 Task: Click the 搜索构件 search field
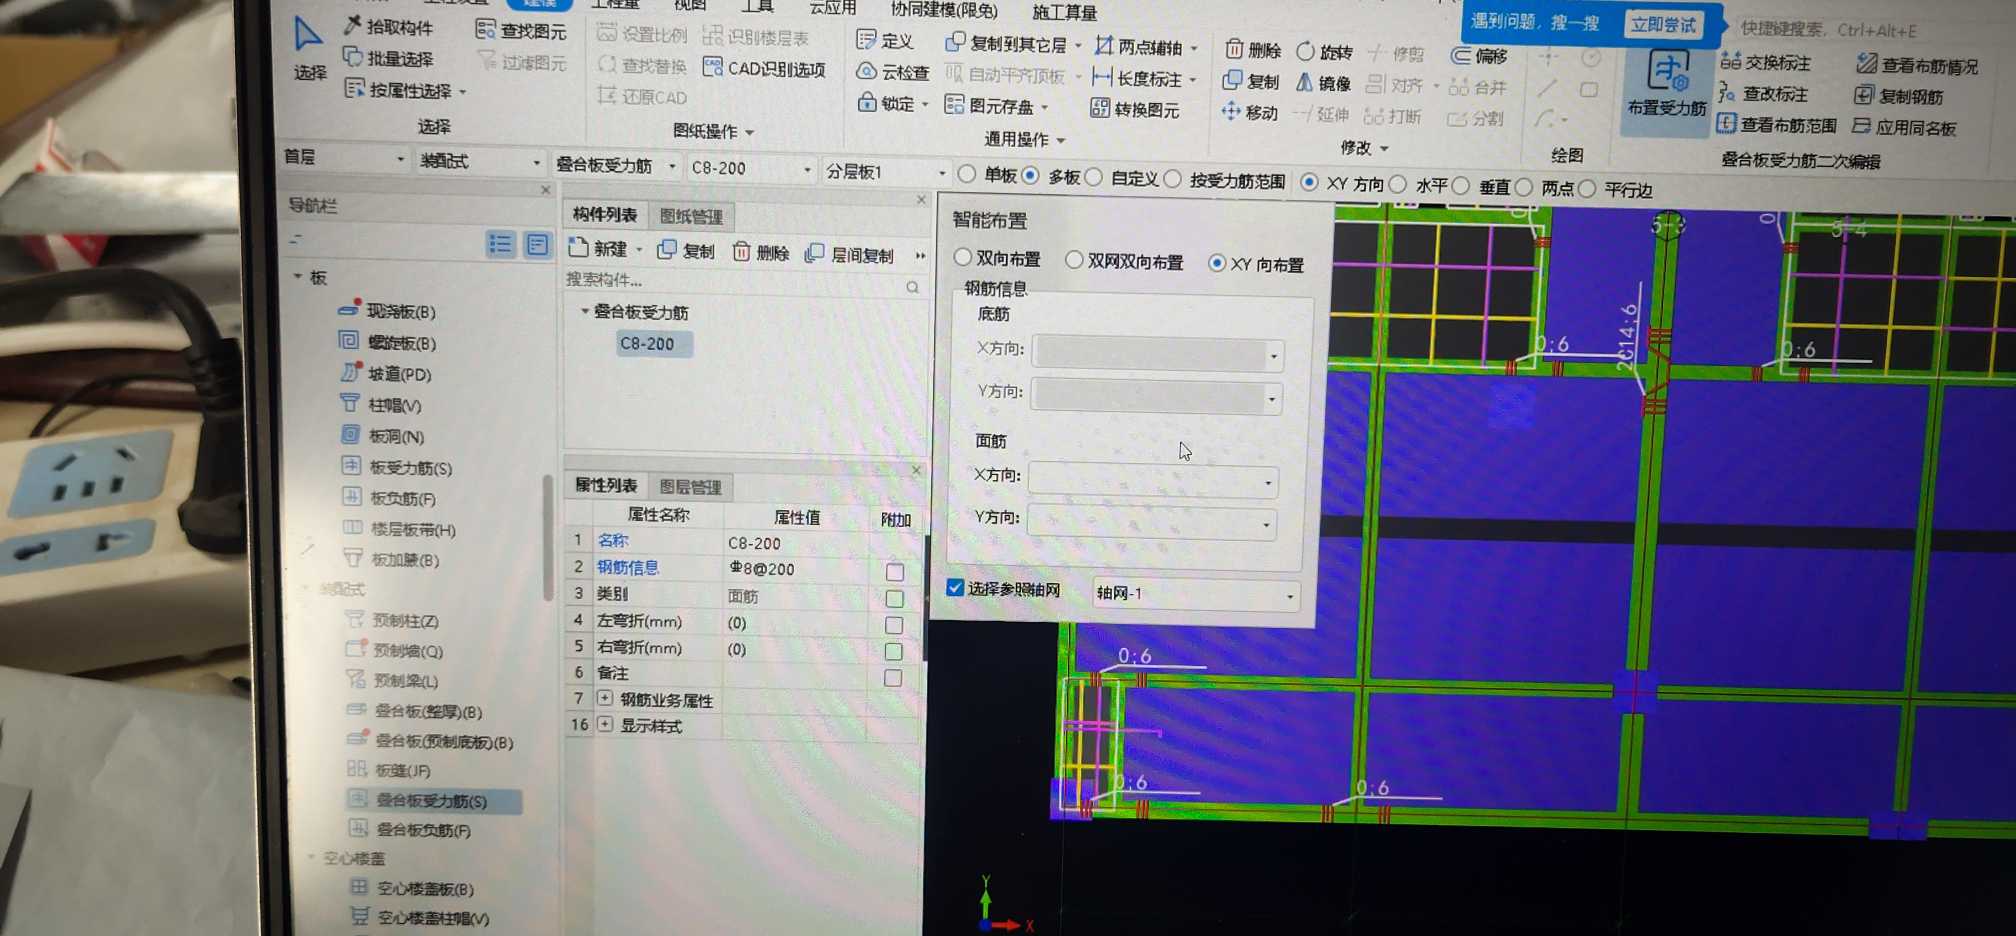tap(743, 281)
